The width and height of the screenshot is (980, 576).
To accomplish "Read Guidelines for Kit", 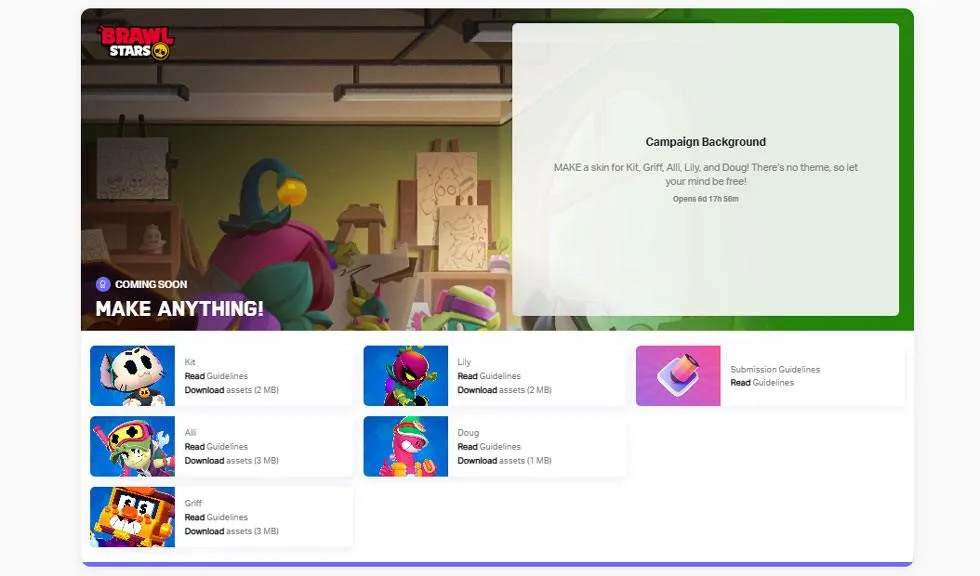I will click(216, 376).
